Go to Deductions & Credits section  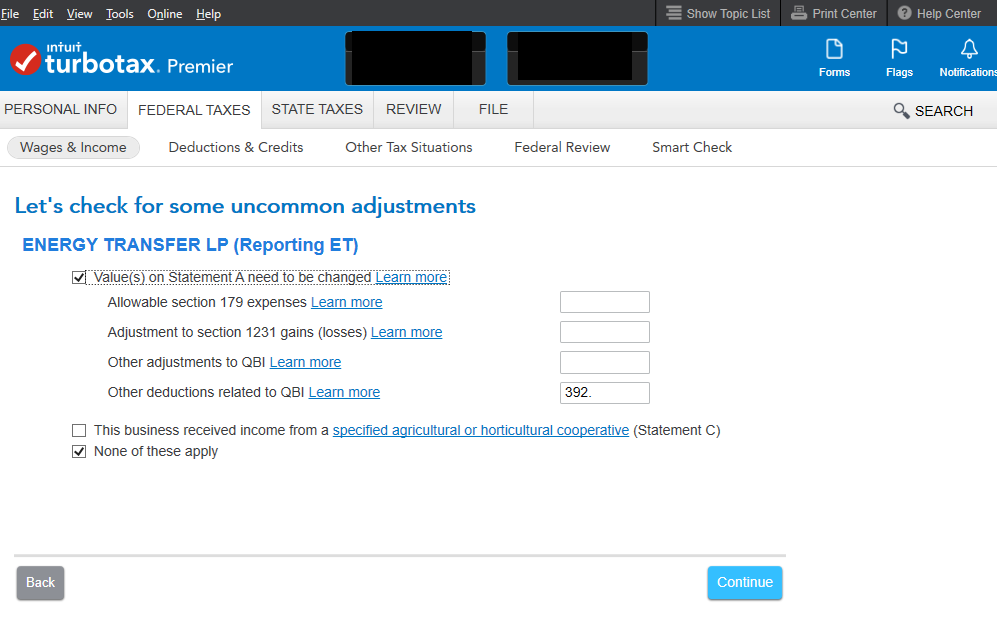pyautogui.click(x=236, y=147)
